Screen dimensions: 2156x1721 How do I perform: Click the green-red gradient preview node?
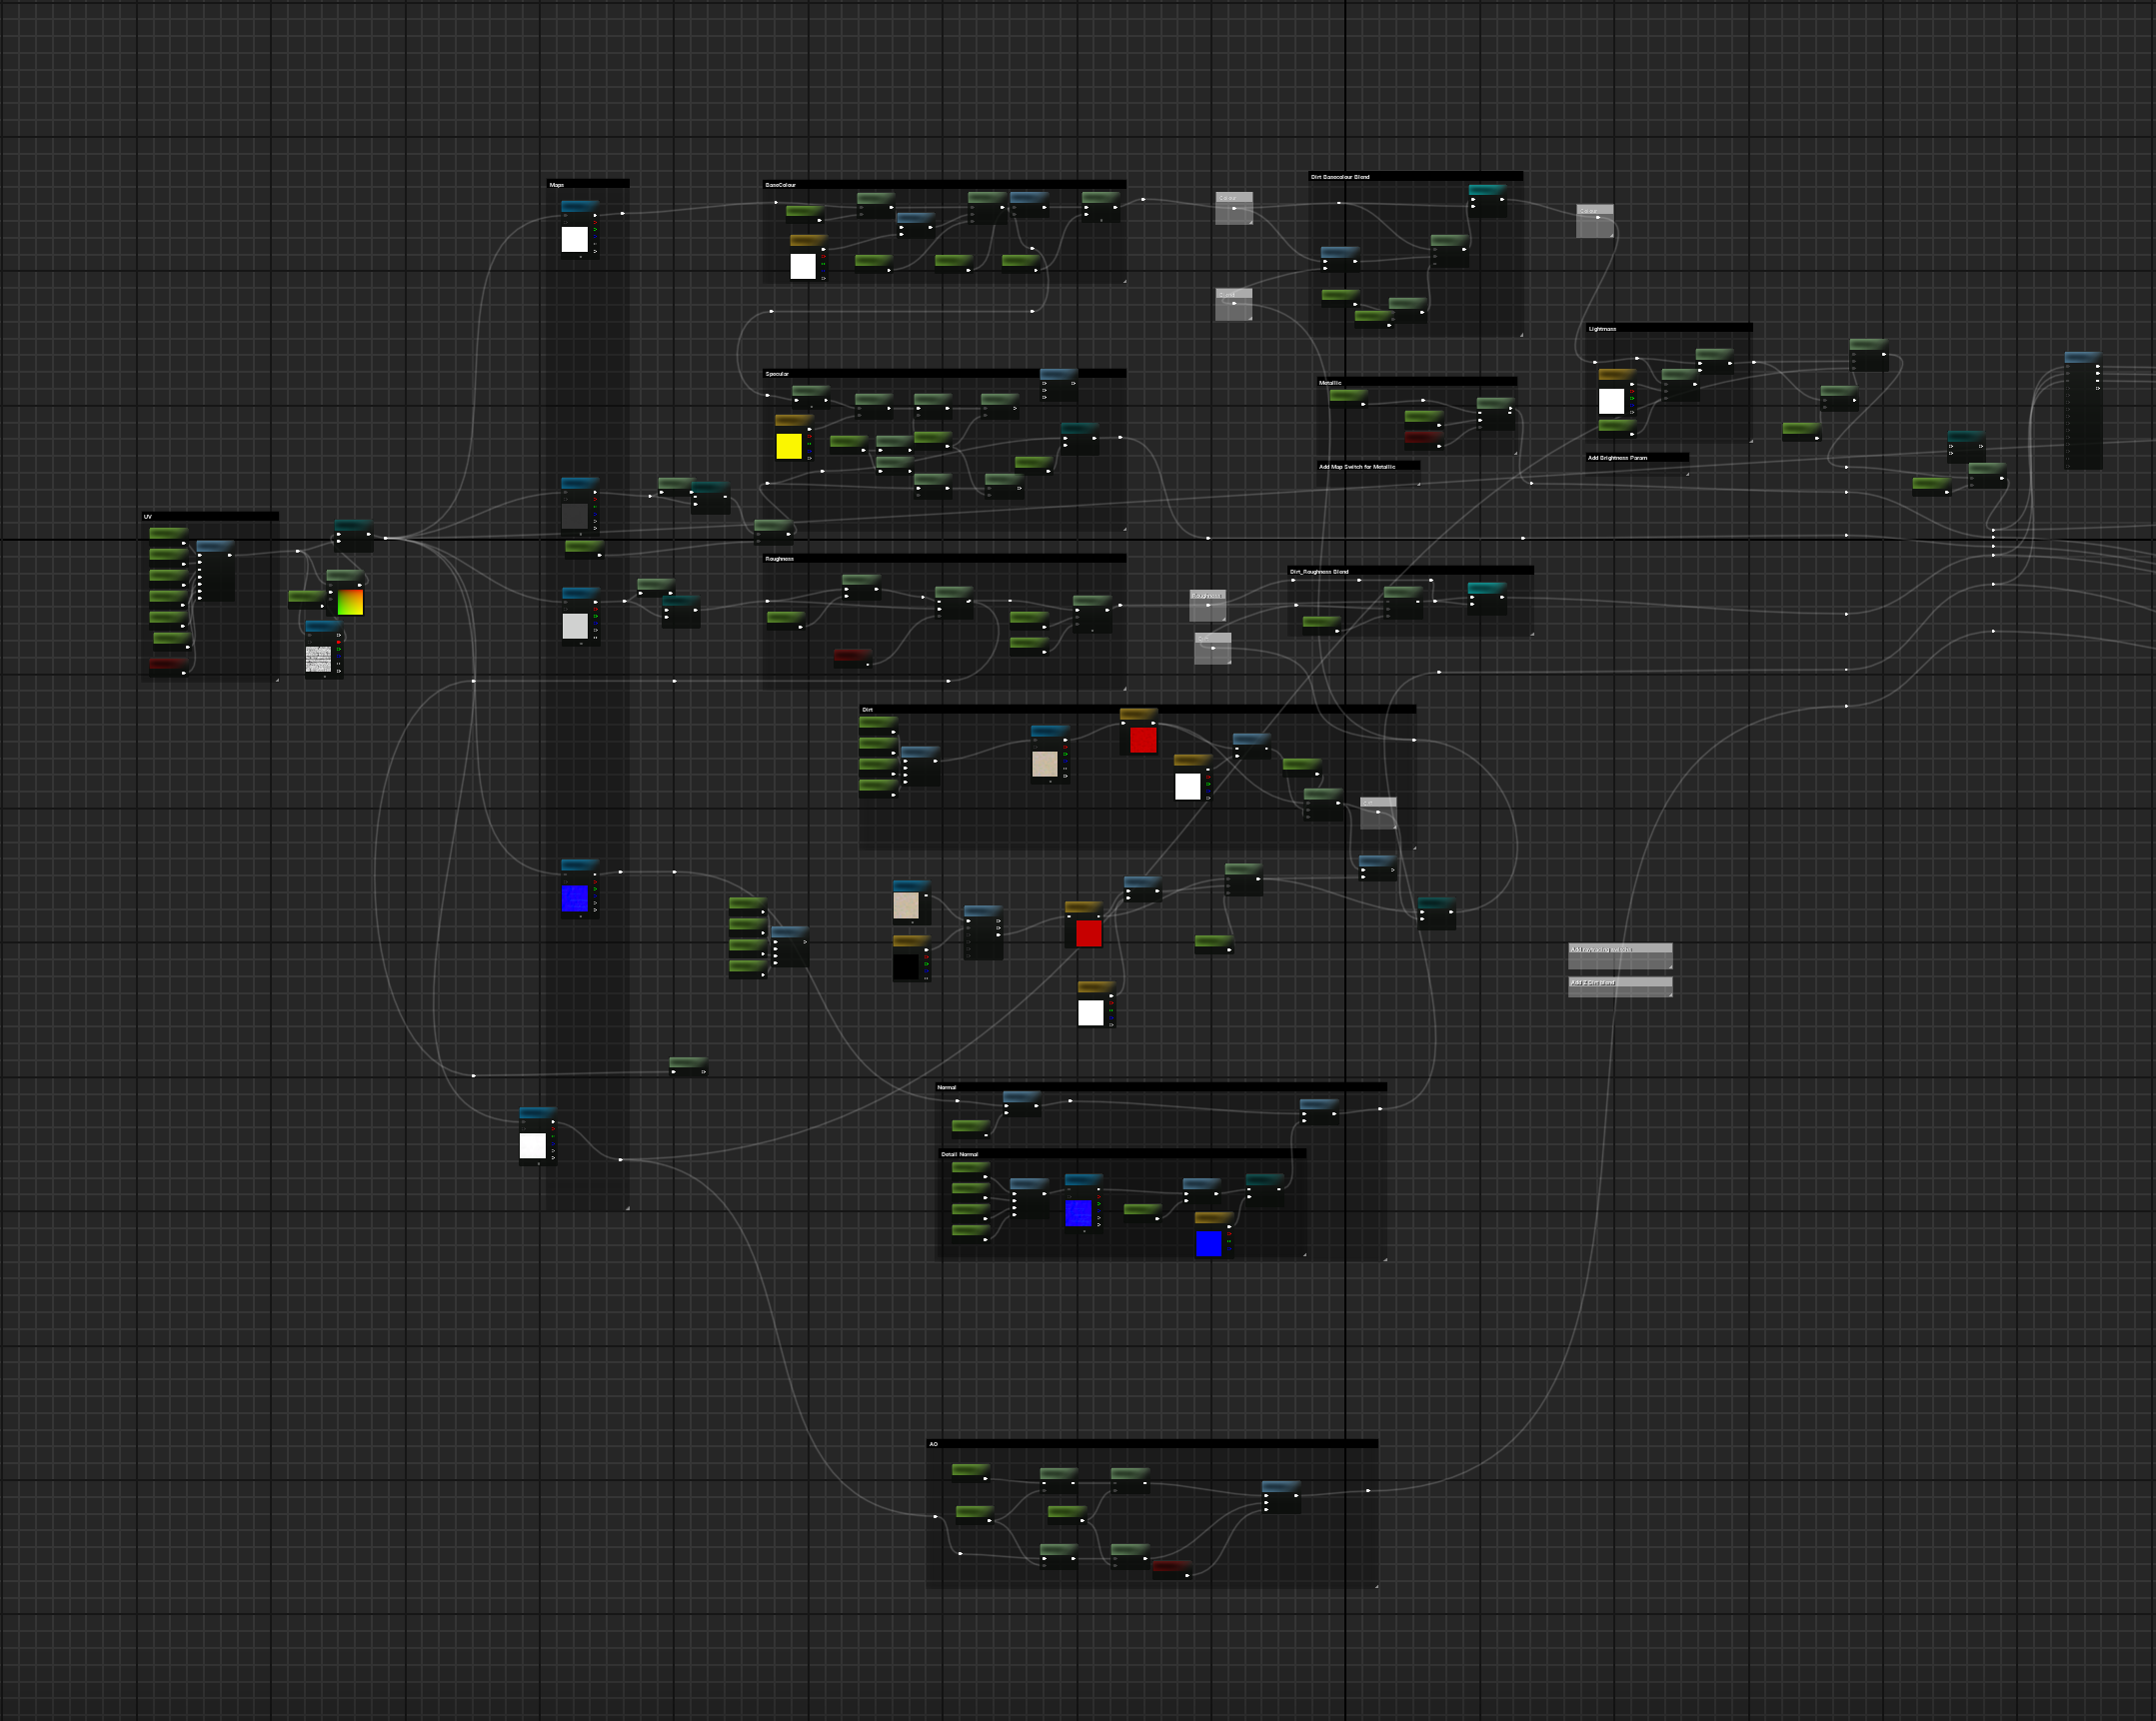tap(350, 602)
